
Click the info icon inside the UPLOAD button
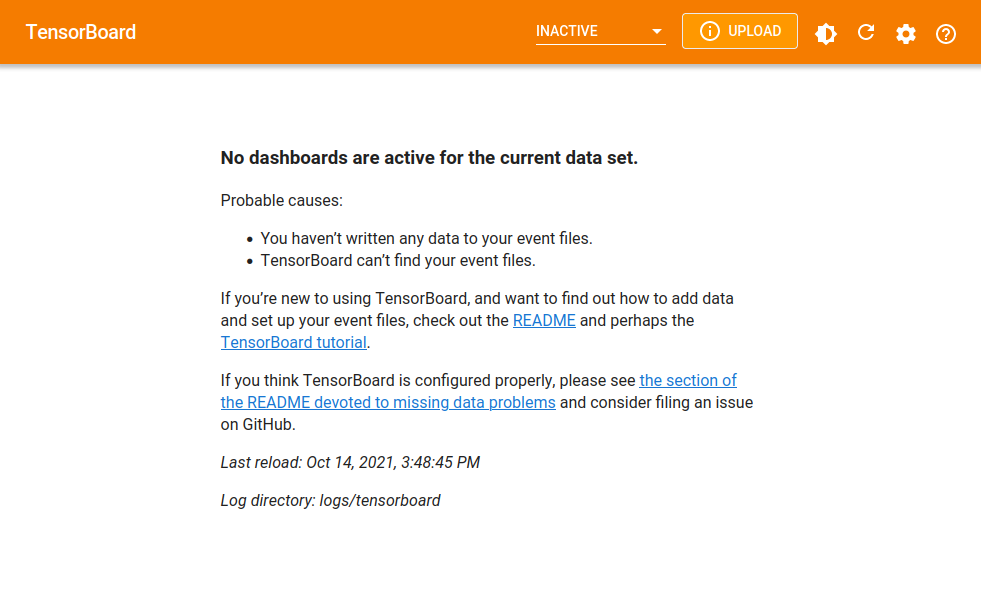tap(710, 31)
